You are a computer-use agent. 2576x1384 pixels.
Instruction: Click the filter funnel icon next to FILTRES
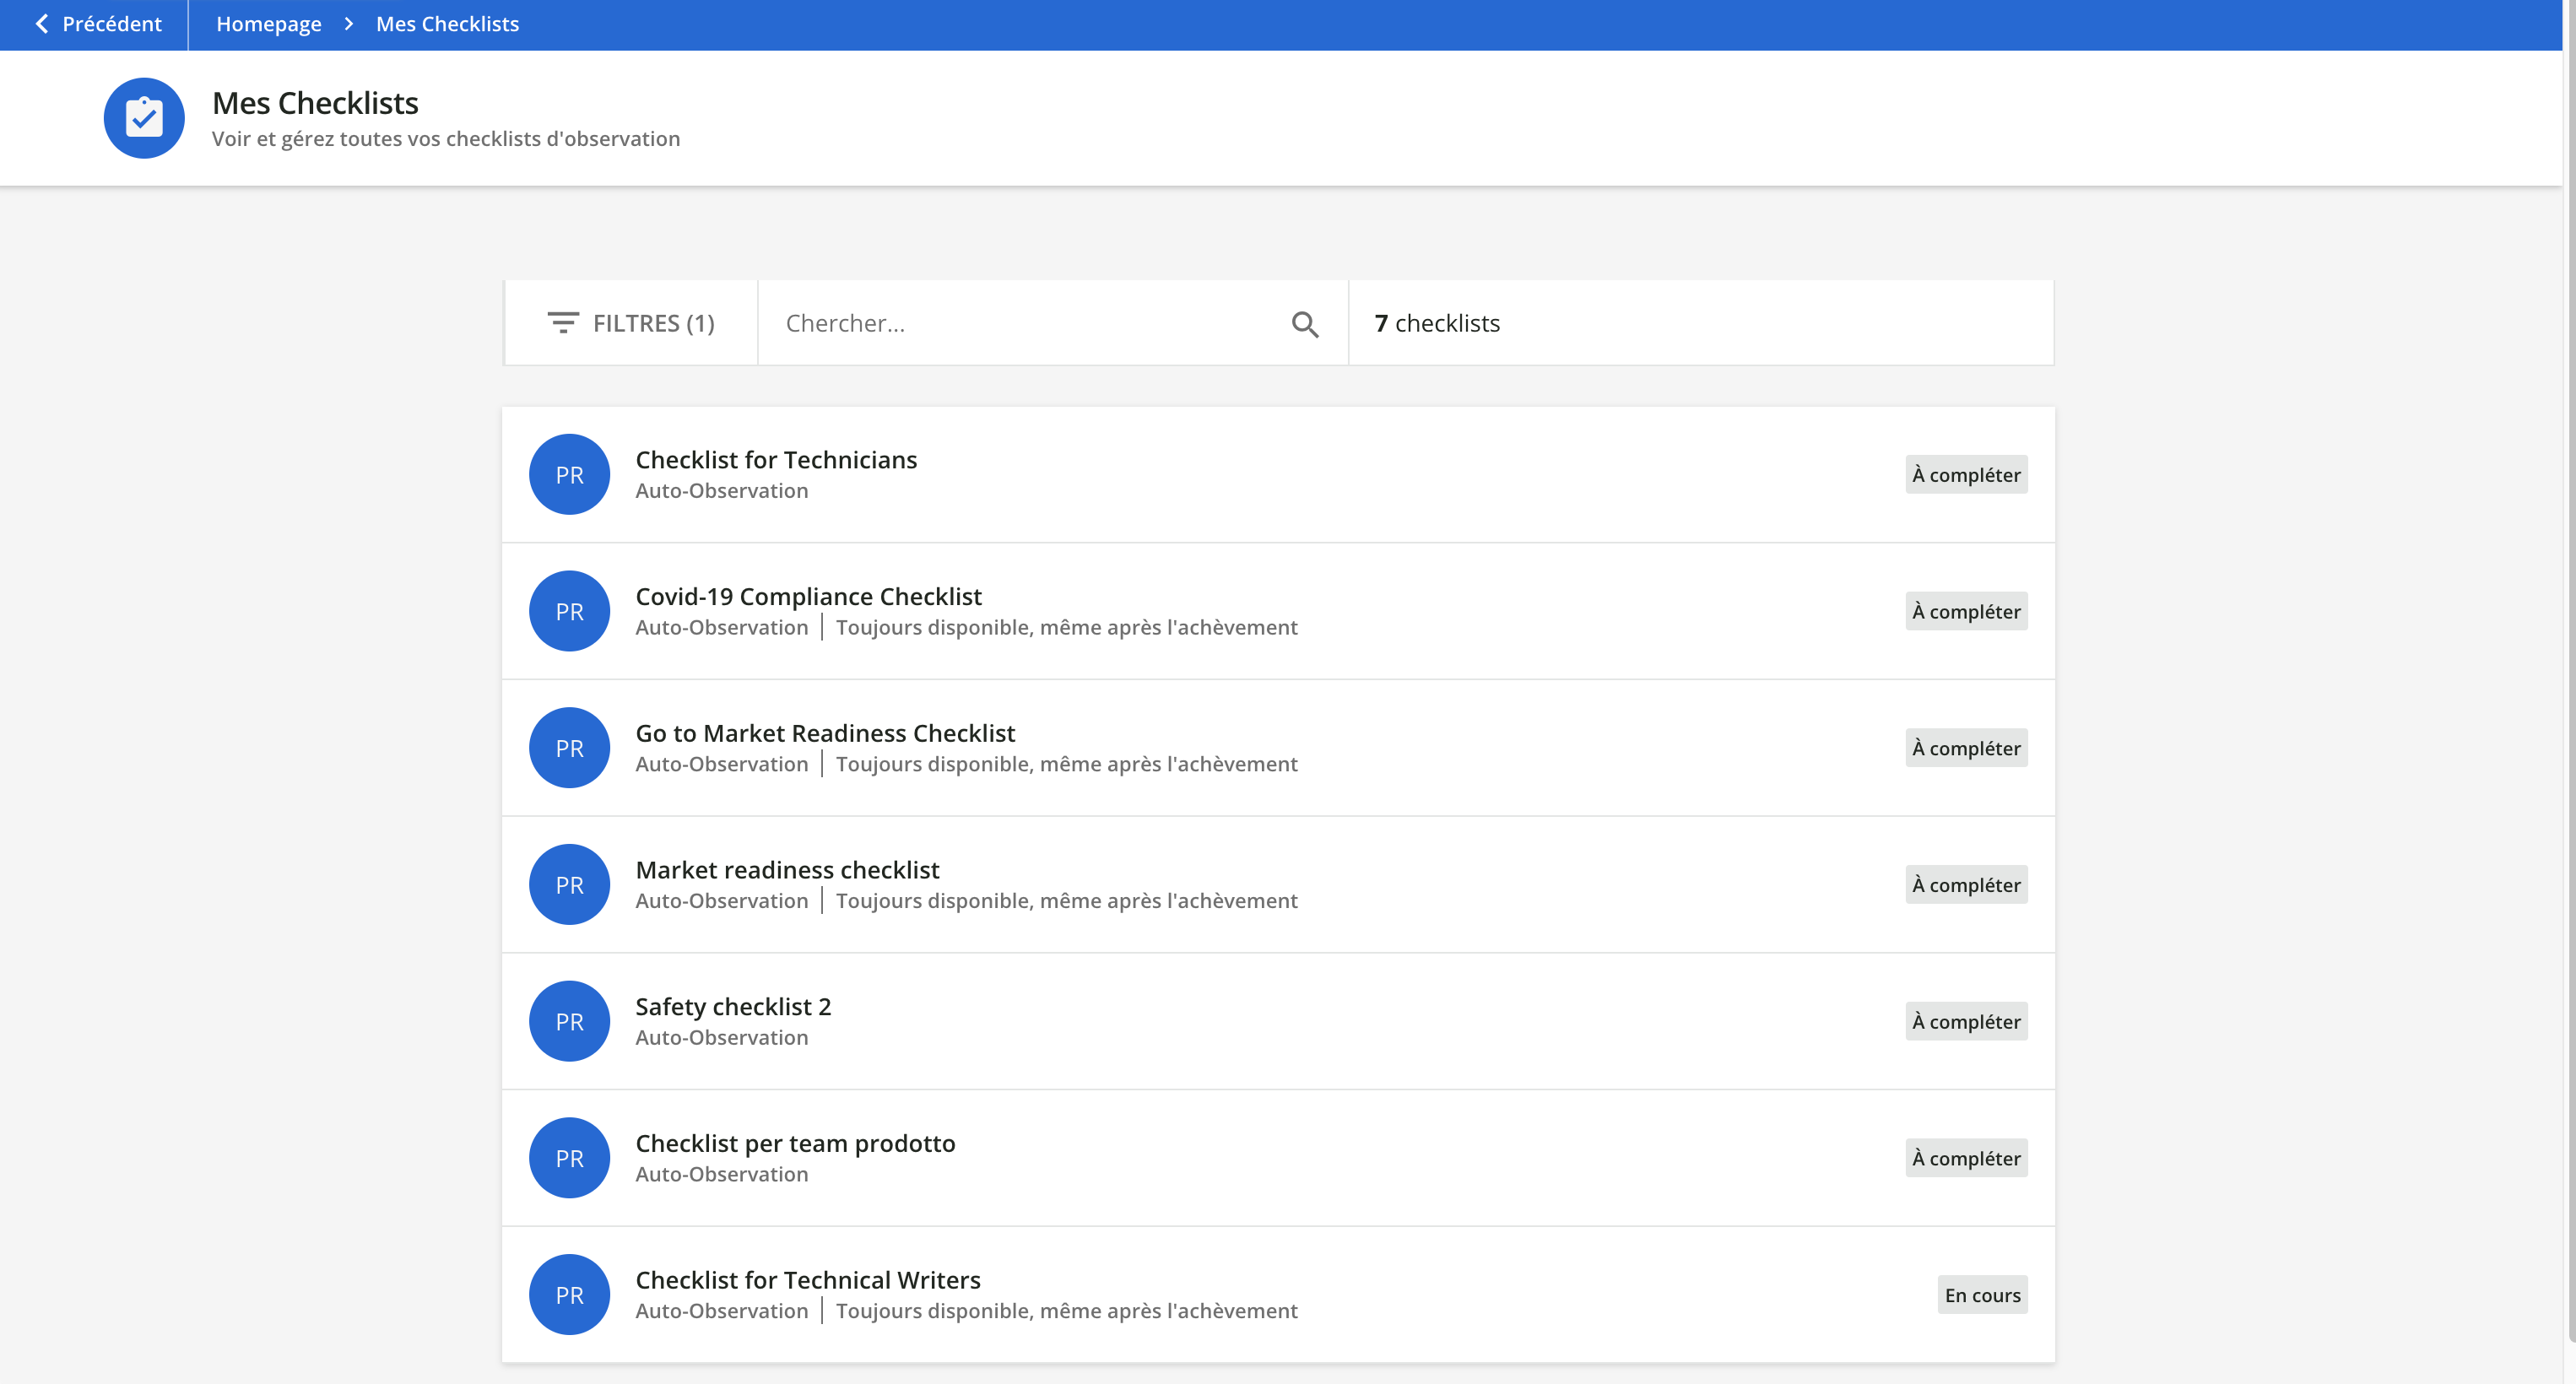[x=563, y=322]
